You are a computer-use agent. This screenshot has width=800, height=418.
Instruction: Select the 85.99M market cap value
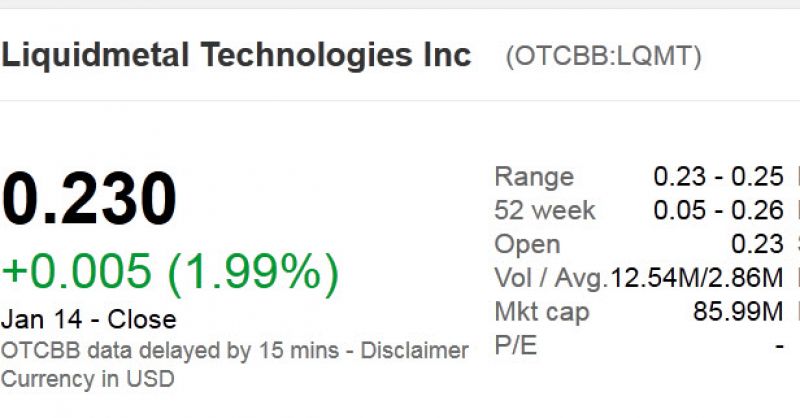738,311
